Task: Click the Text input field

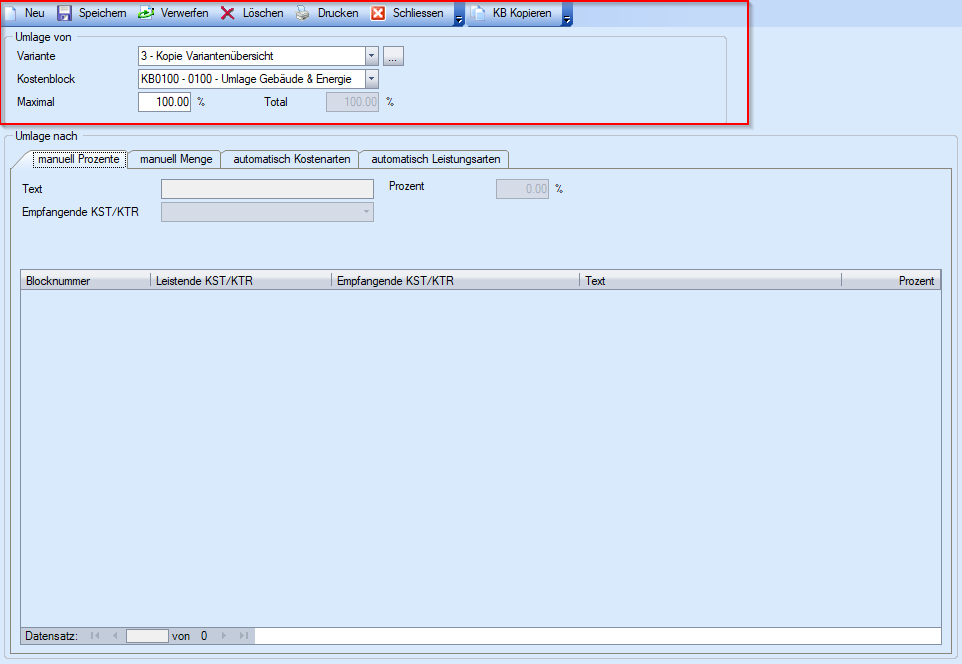Action: click(267, 189)
